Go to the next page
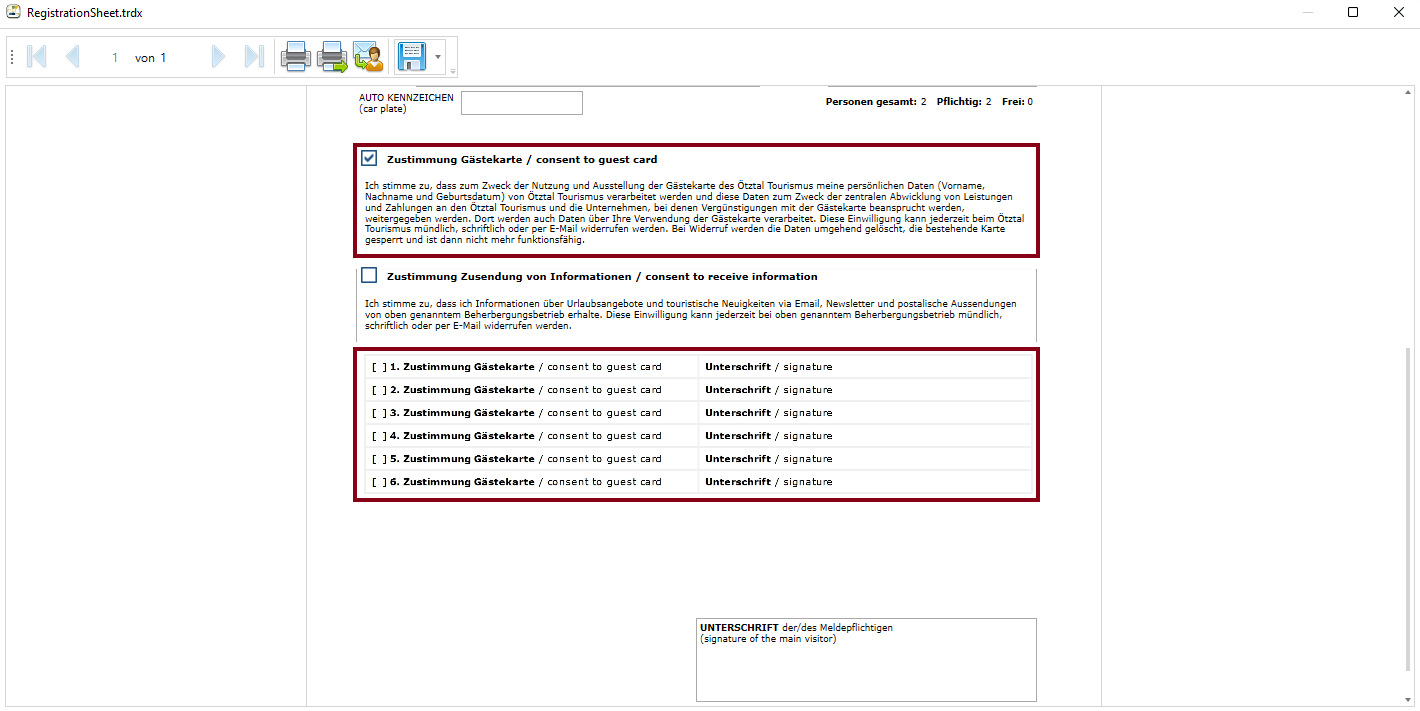Image resolution: width=1420 pixels, height=711 pixels. 218,57
